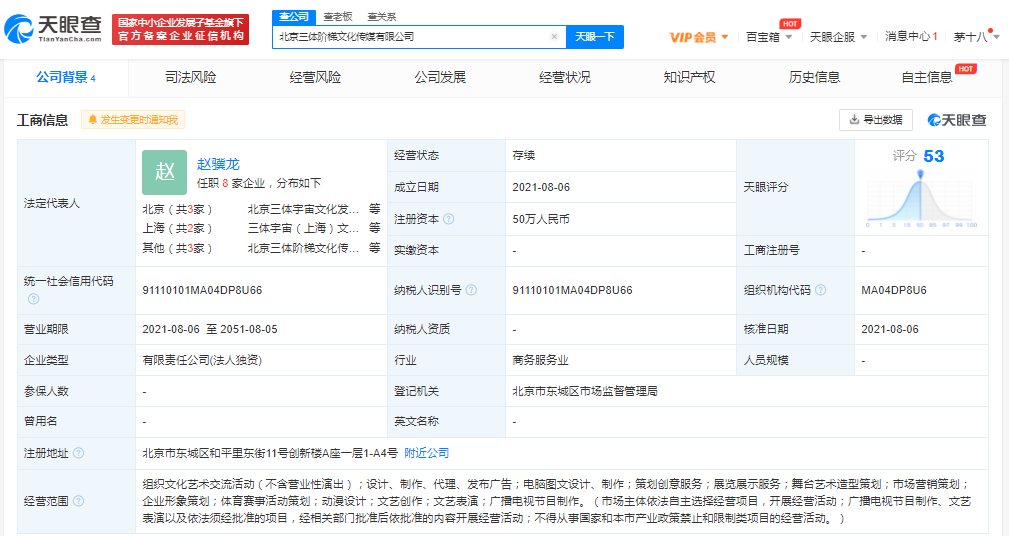Click the 导出数据 export button

(876, 120)
